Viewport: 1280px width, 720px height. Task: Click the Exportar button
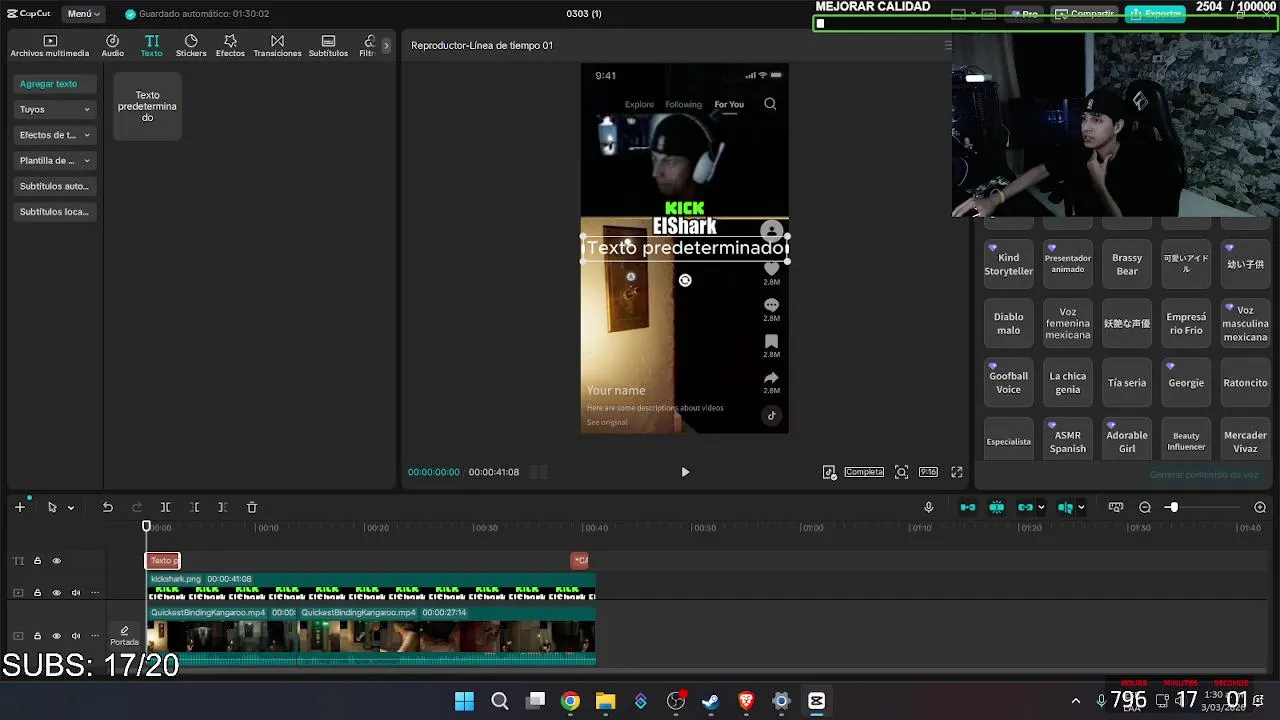[x=1156, y=14]
